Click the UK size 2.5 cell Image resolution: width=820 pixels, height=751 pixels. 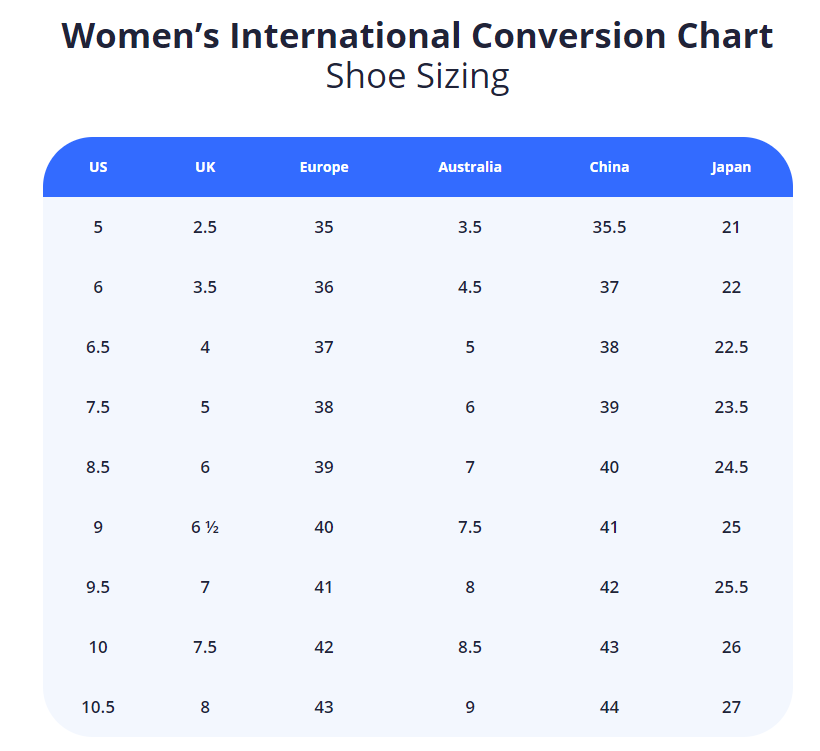(205, 227)
